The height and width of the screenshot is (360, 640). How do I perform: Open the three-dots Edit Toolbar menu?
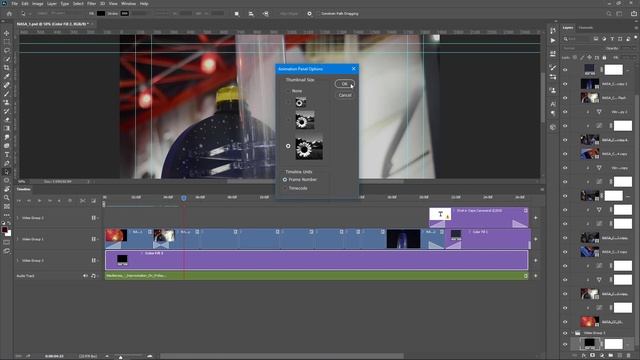[7, 215]
